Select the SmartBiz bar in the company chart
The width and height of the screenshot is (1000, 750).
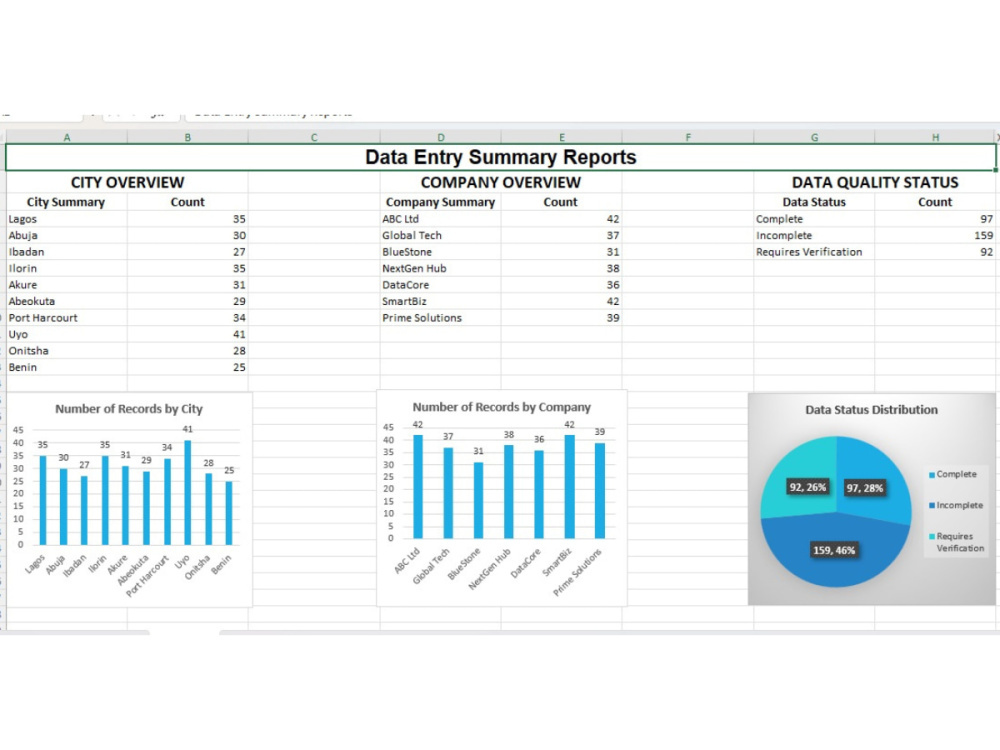570,487
